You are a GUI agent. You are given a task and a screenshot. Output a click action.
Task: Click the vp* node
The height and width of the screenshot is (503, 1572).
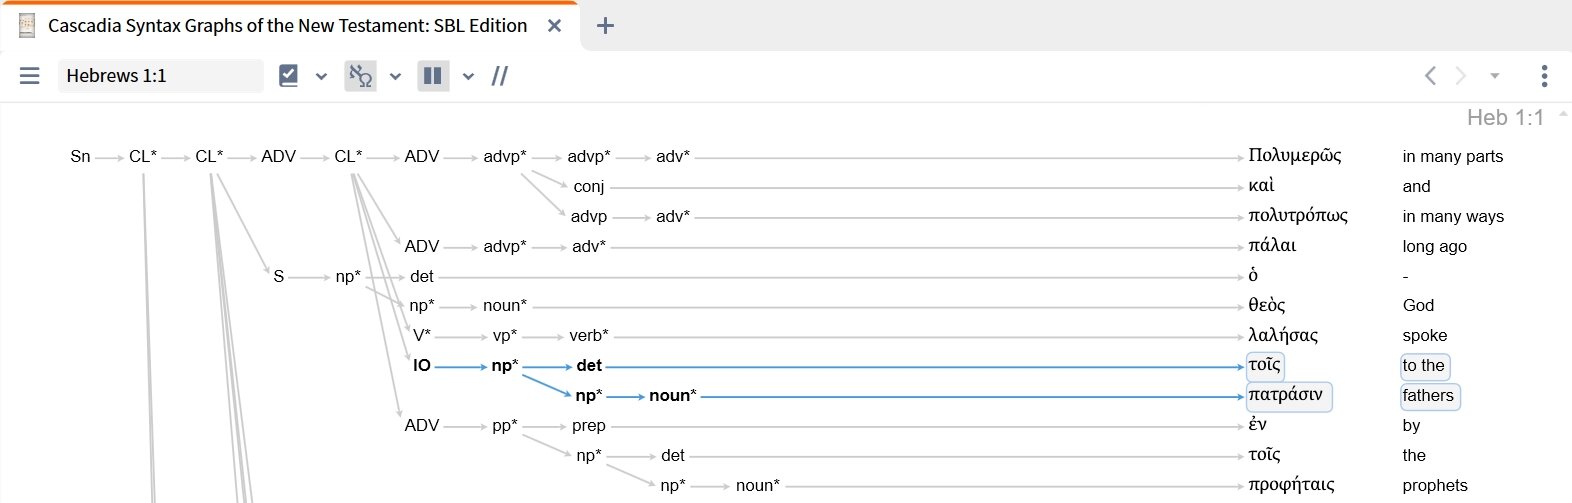coord(505,336)
